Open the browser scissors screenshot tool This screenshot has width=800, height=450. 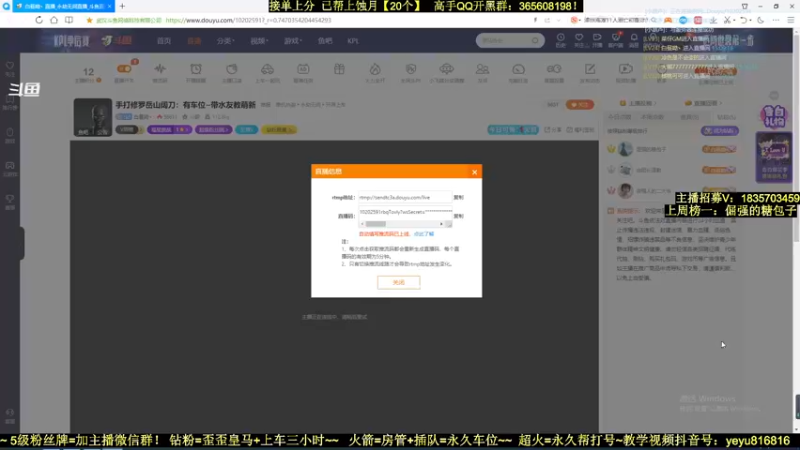point(727,20)
